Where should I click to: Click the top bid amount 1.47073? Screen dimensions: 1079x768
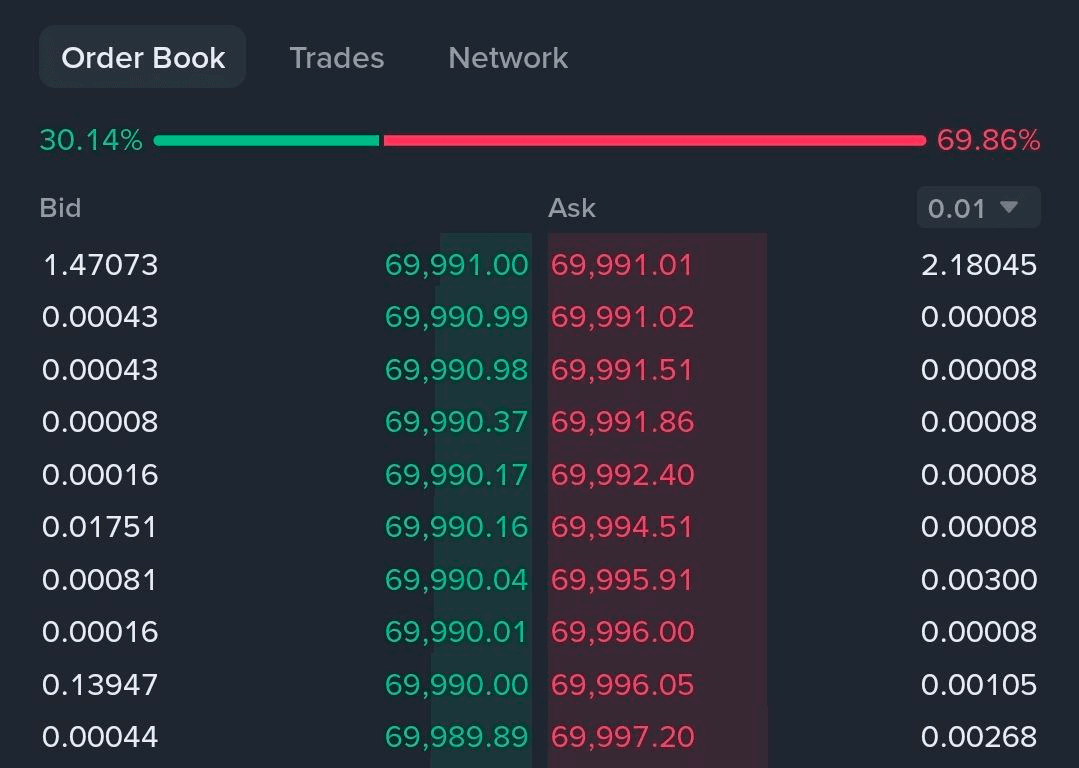coord(100,265)
